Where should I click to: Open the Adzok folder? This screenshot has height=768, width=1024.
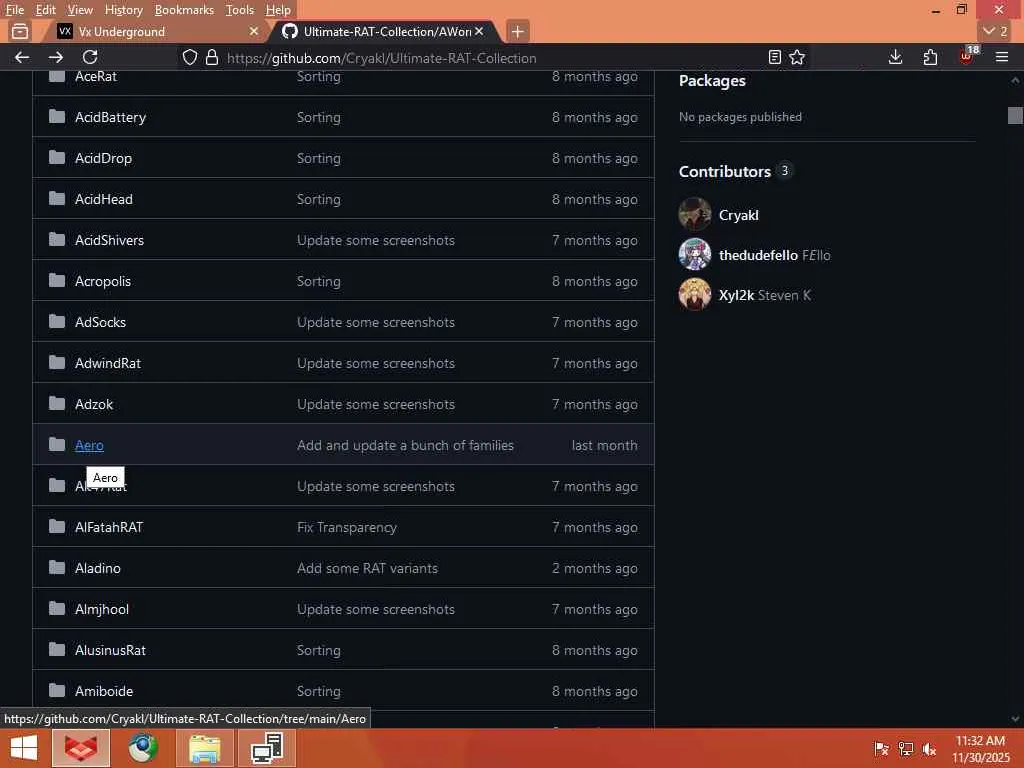click(94, 404)
